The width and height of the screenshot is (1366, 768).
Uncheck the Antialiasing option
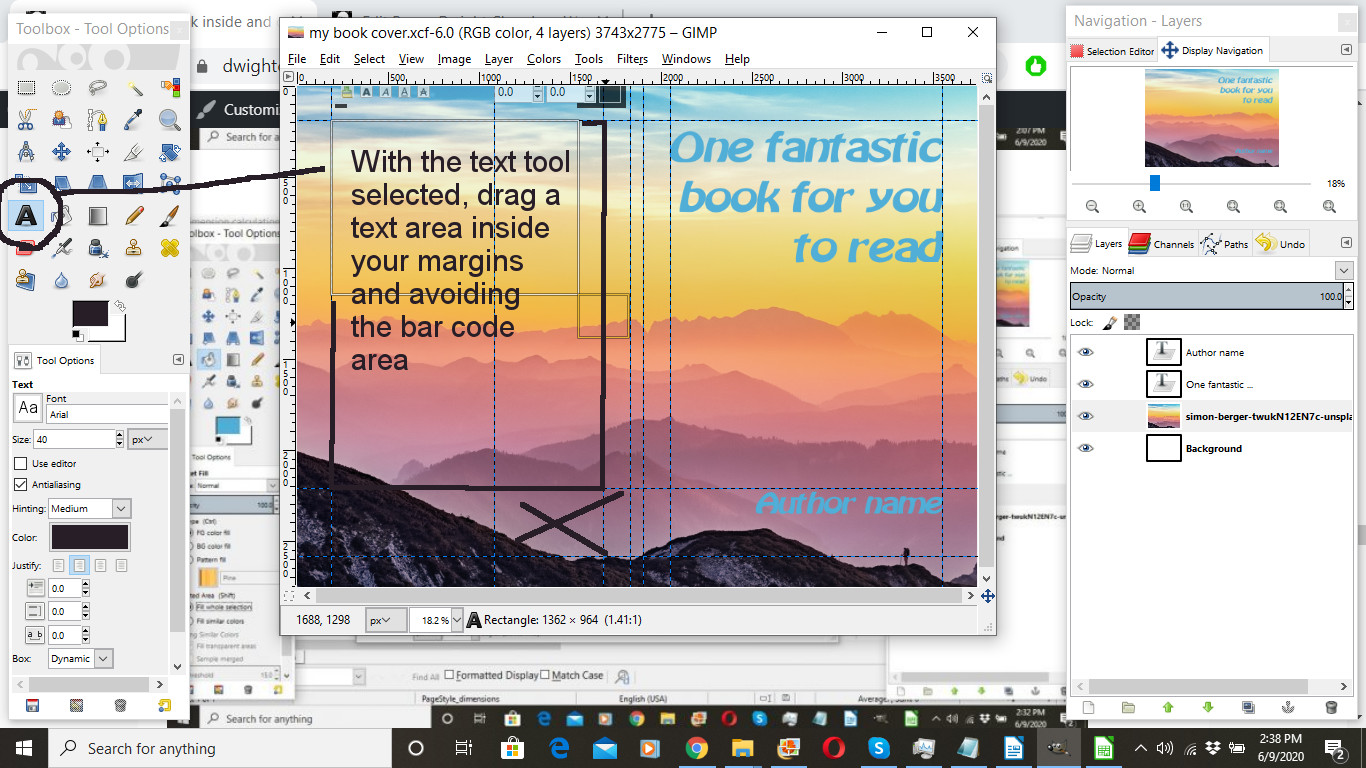[x=21, y=485]
